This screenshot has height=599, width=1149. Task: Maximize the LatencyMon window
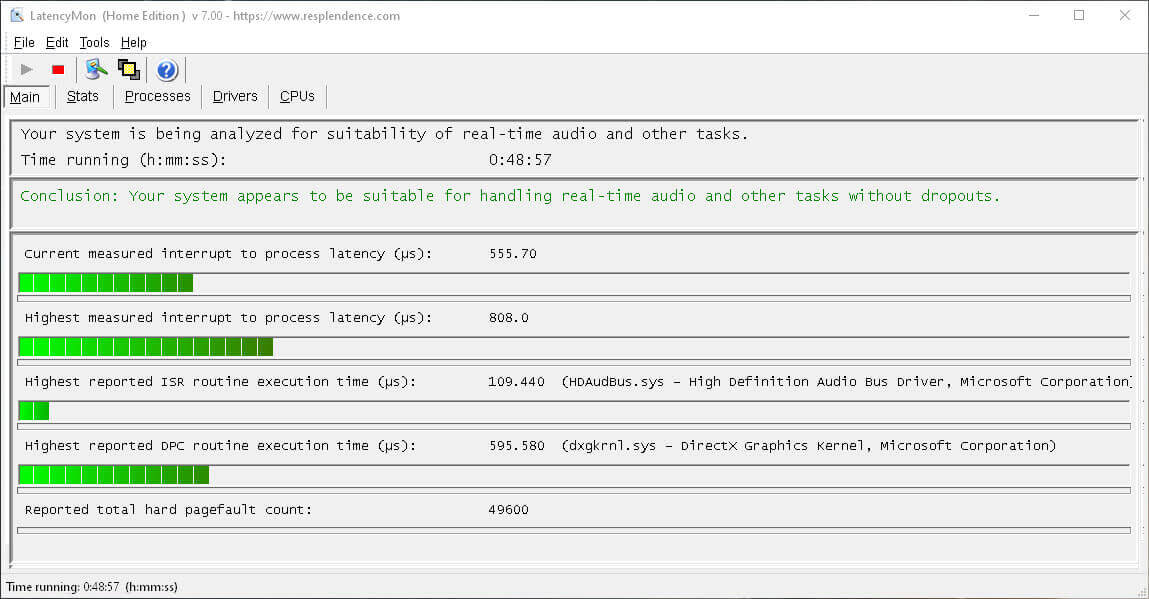[x=1079, y=15]
